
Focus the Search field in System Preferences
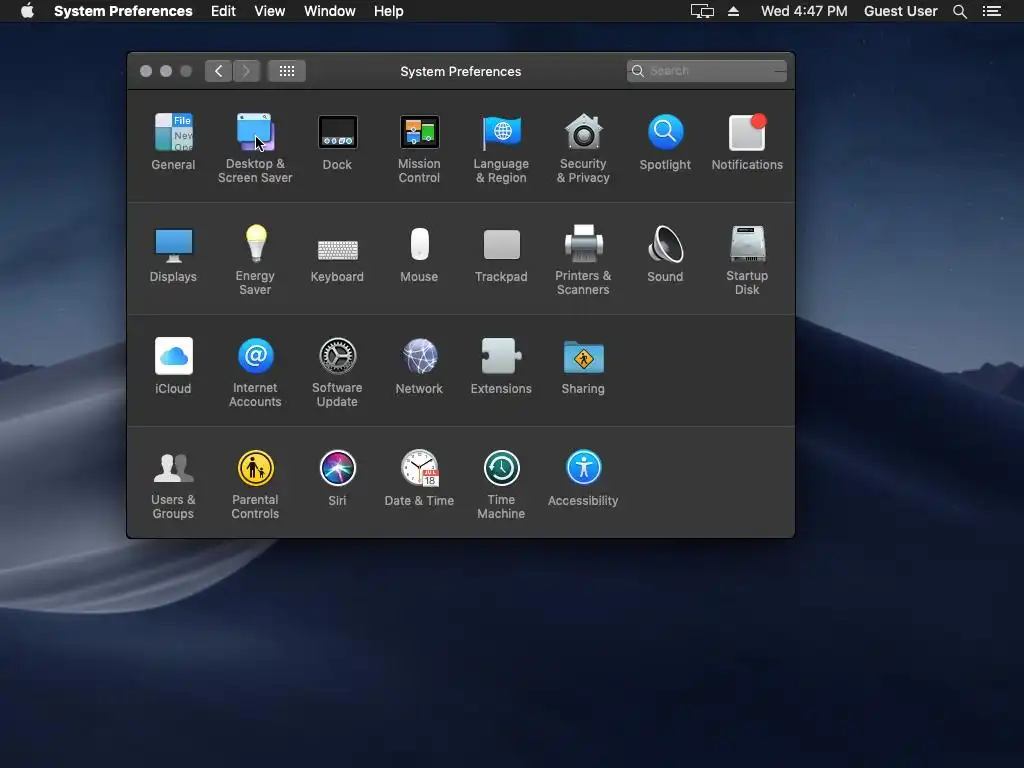[707, 71]
